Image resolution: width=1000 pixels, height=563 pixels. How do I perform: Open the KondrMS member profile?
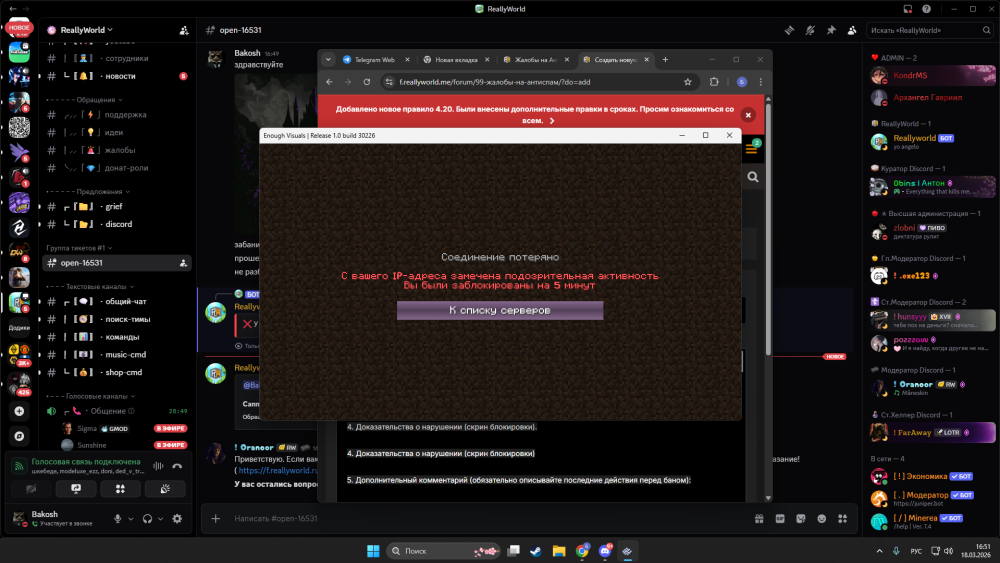point(932,75)
